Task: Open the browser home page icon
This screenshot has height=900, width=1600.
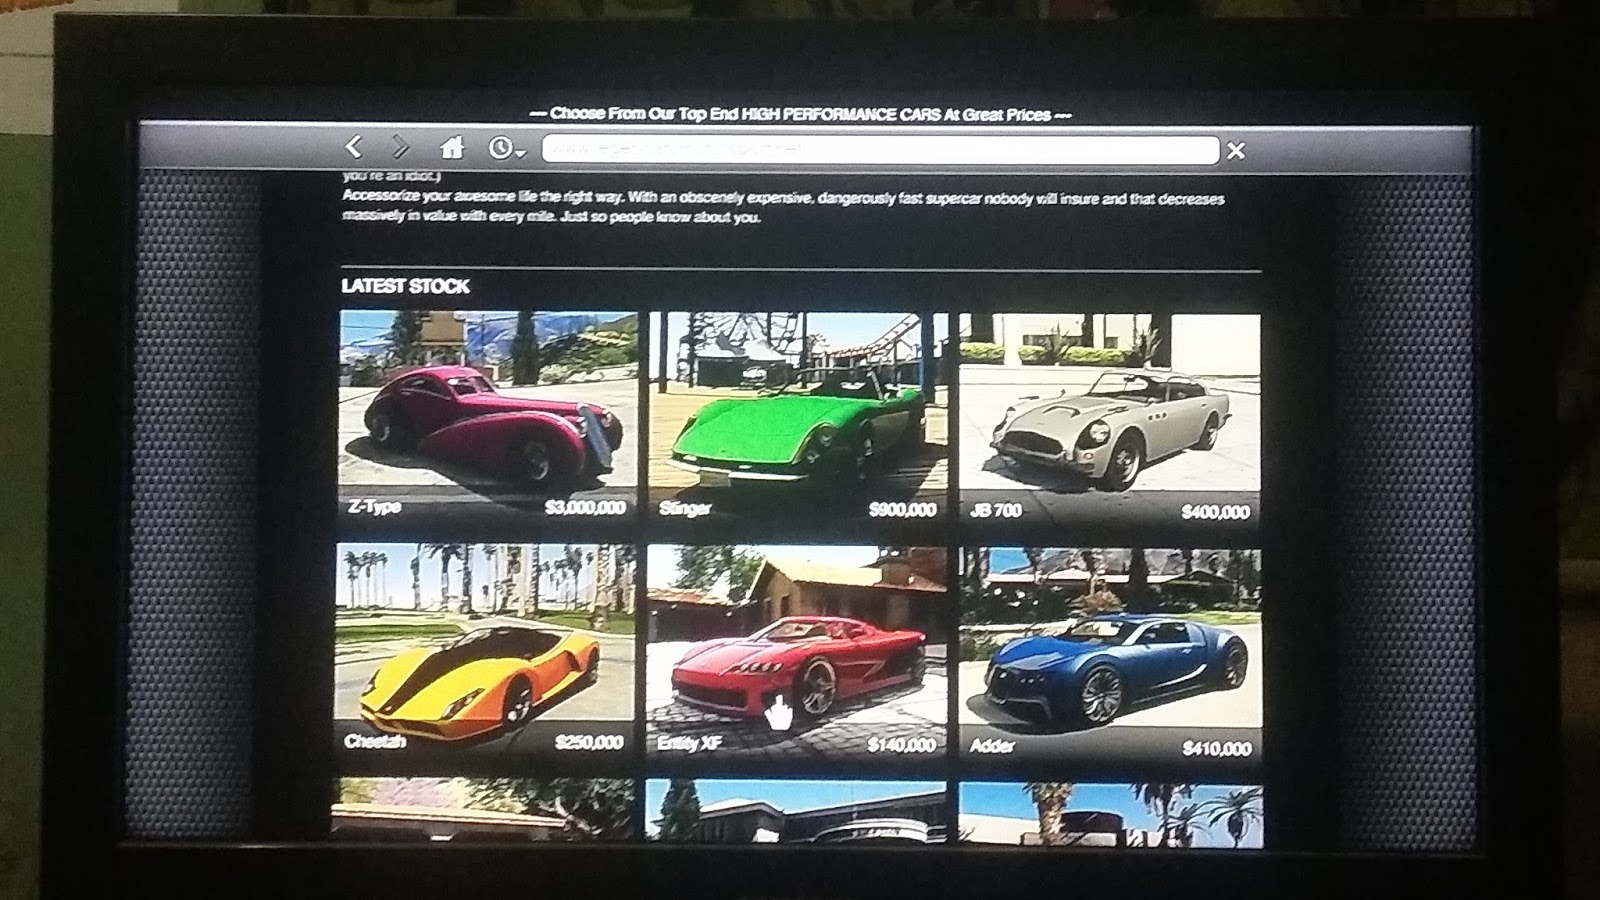Action: 452,148
